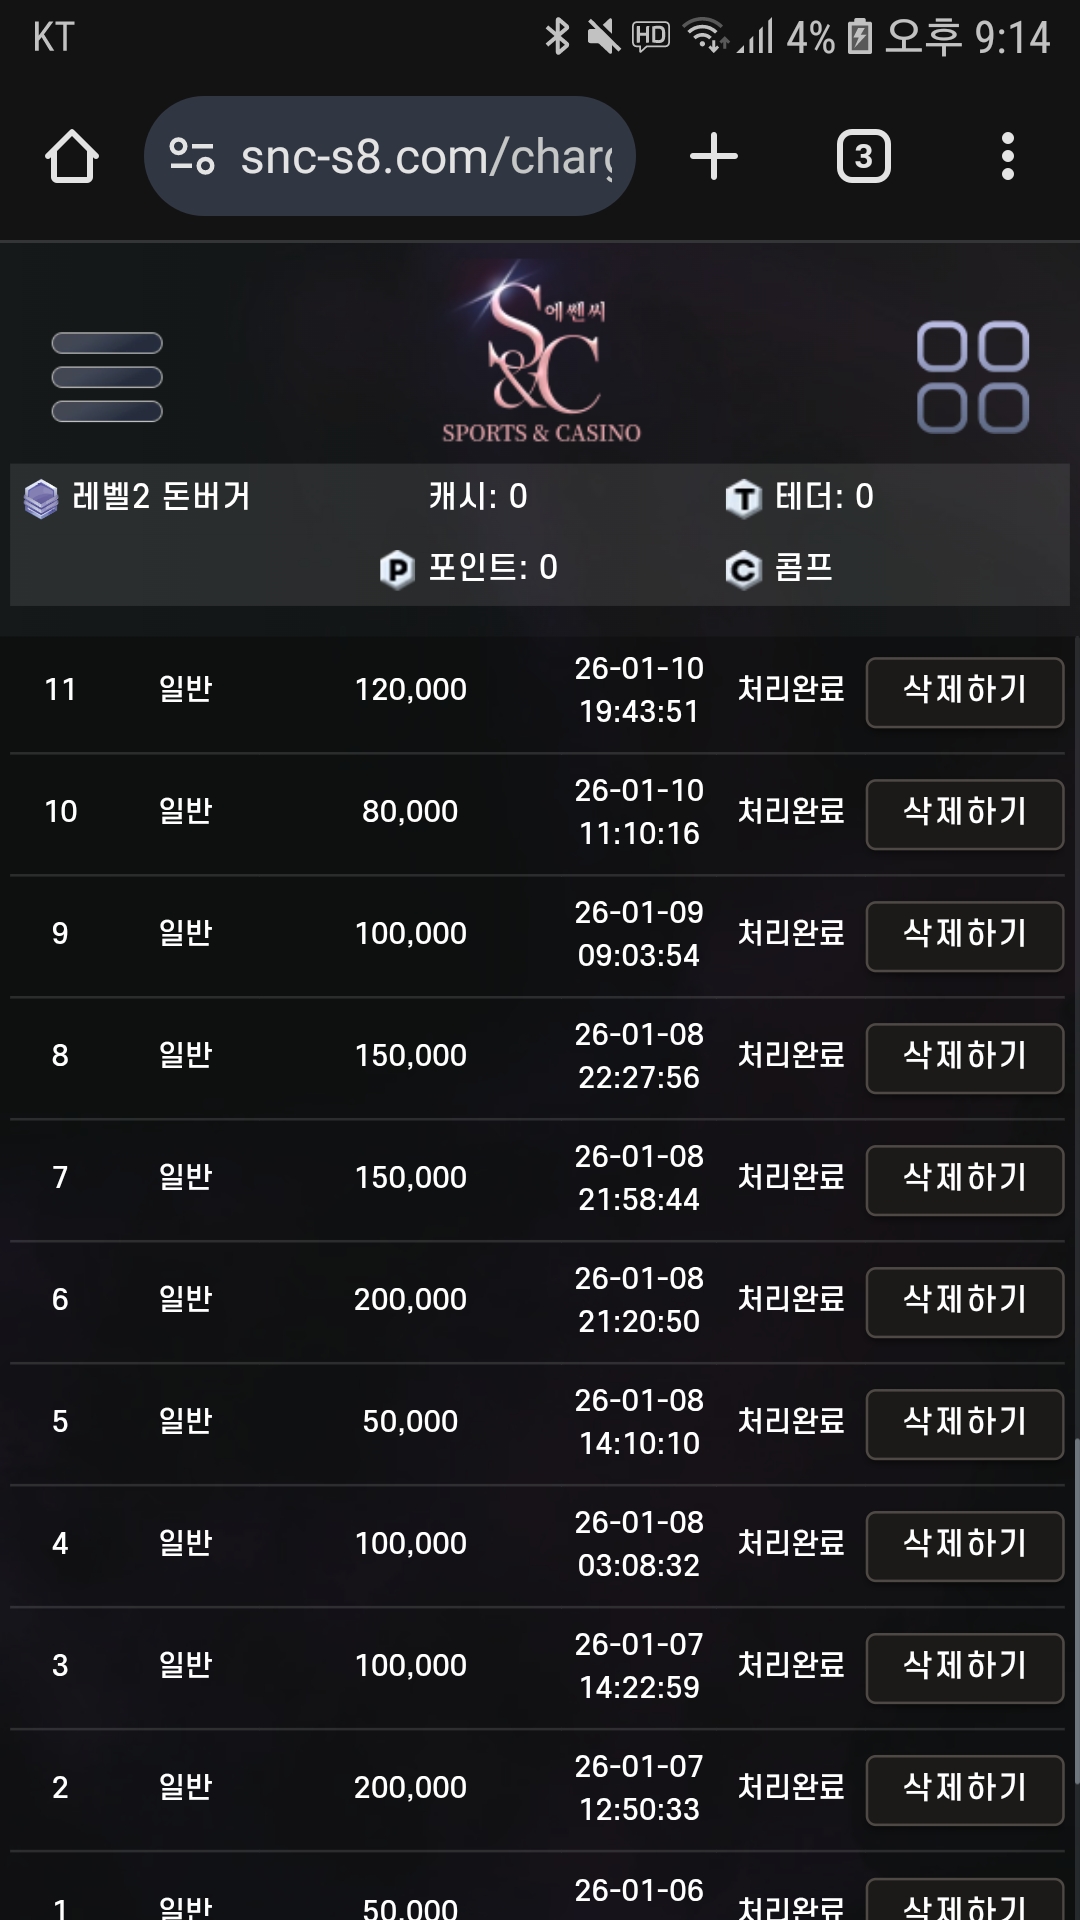Open a new browser tab
This screenshot has width=1080, height=1920.
coord(714,157)
